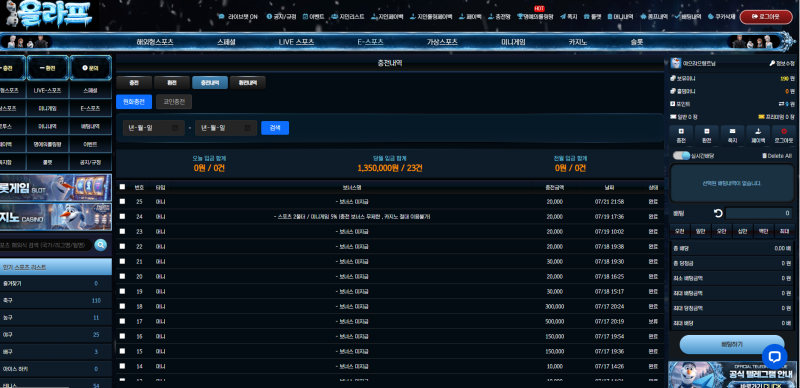The image size is (800, 388).
Task: Click the Delete All trash icon
Action: tap(764, 156)
